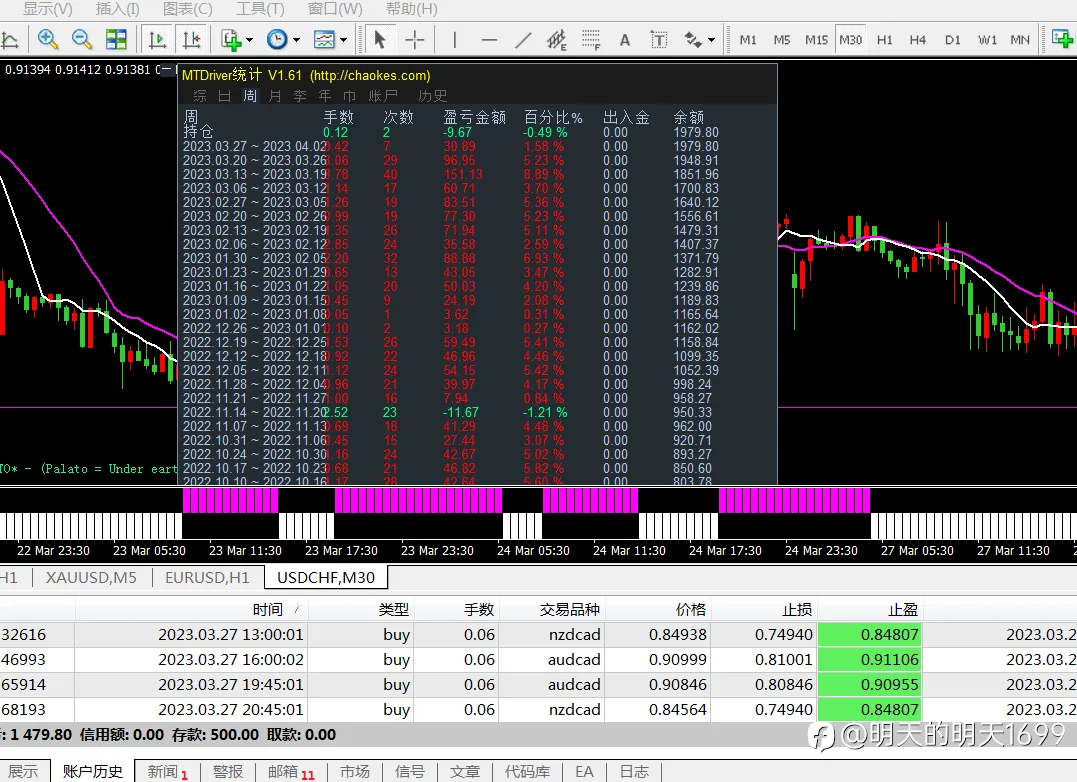1077x782 pixels.
Task: Open the Periods clock dropdown arrow
Action: (297, 40)
